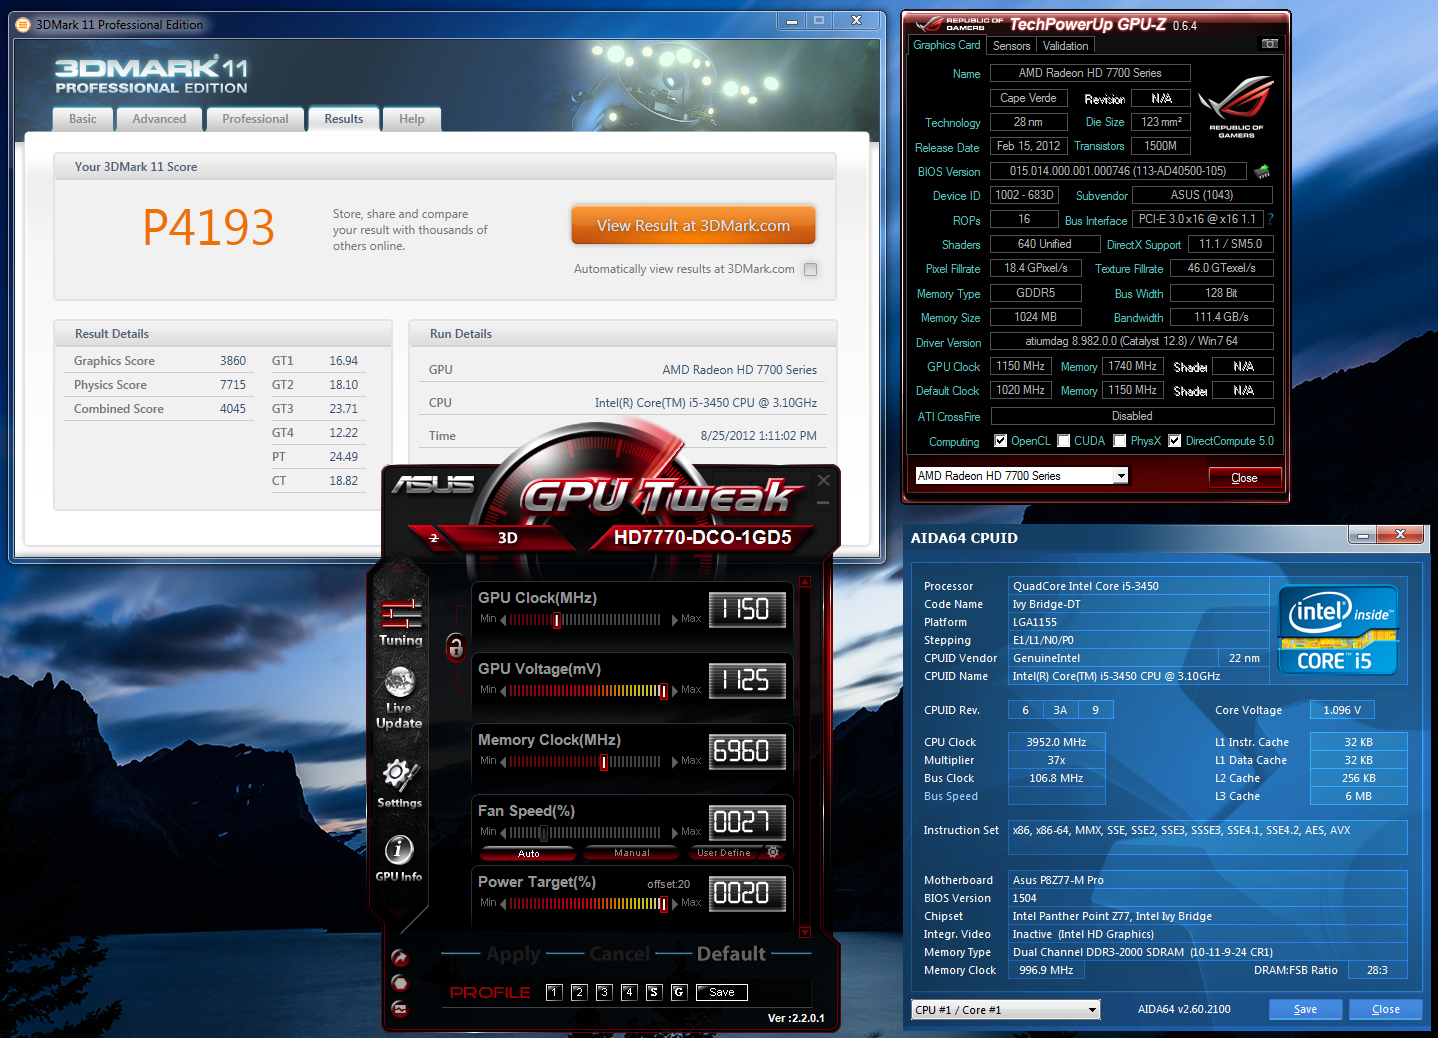Toggle the CUDA checkbox in GPU-Z
The image size is (1438, 1038).
click(x=1064, y=441)
